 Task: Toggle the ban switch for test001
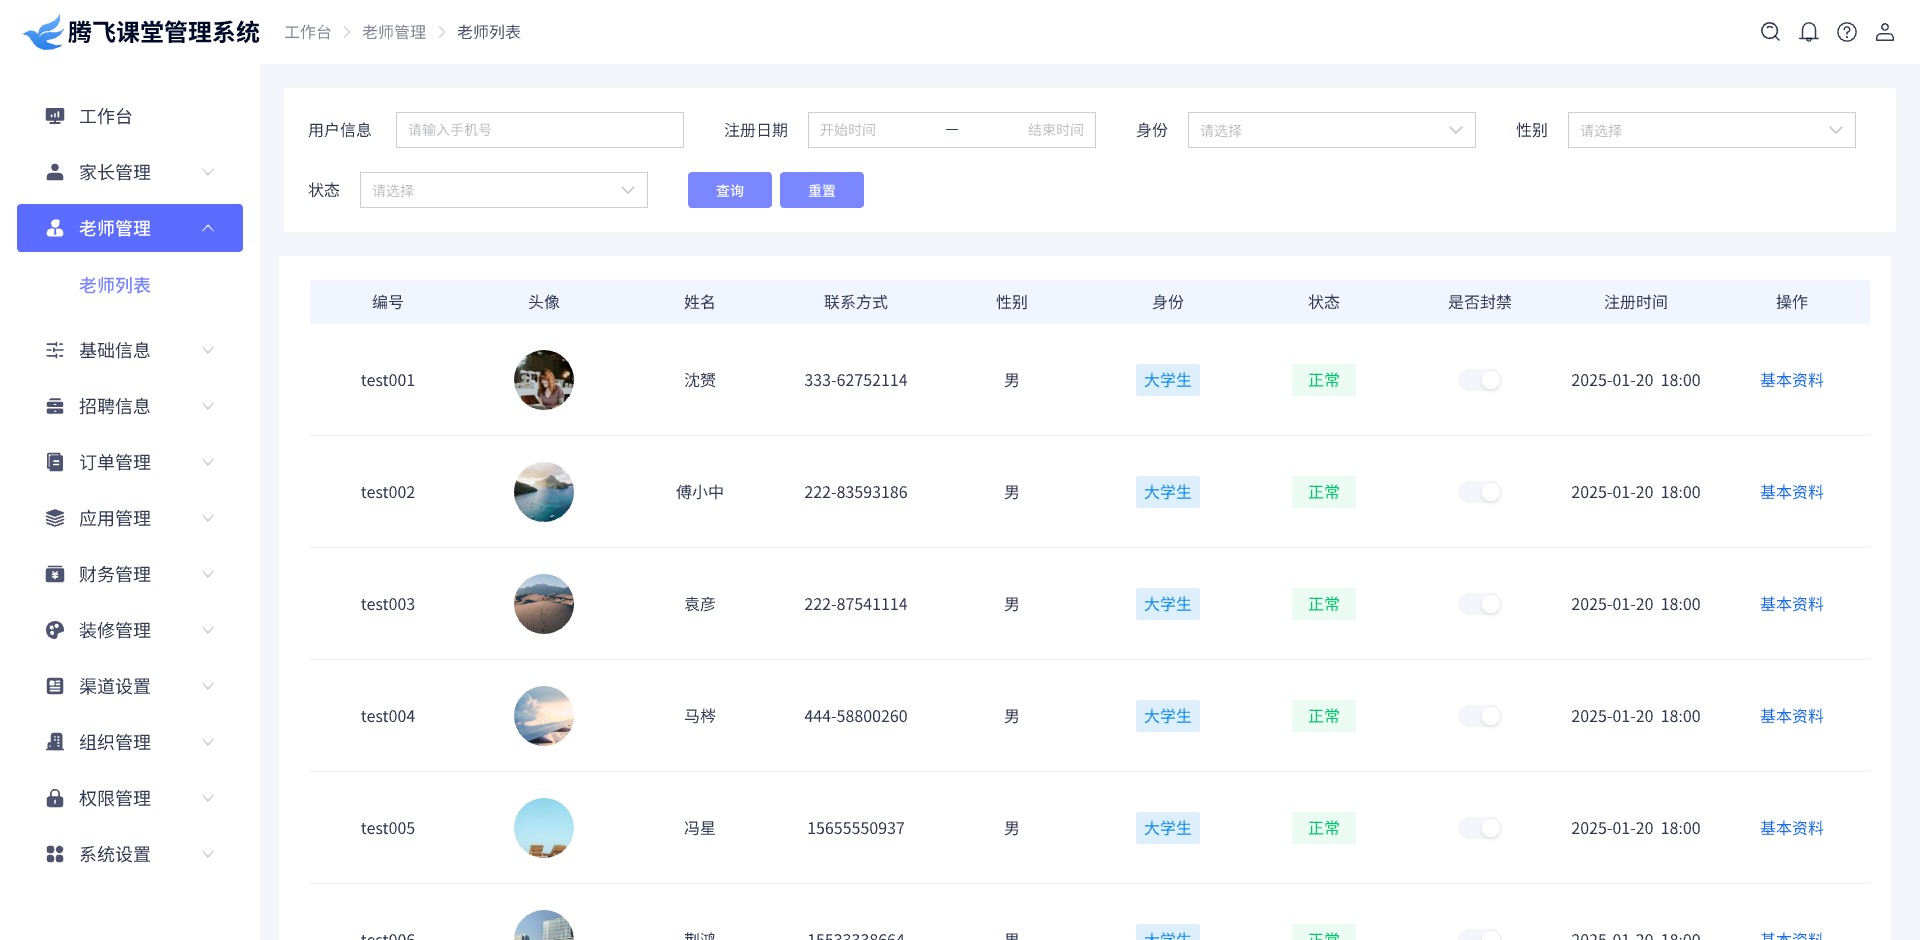1479,380
